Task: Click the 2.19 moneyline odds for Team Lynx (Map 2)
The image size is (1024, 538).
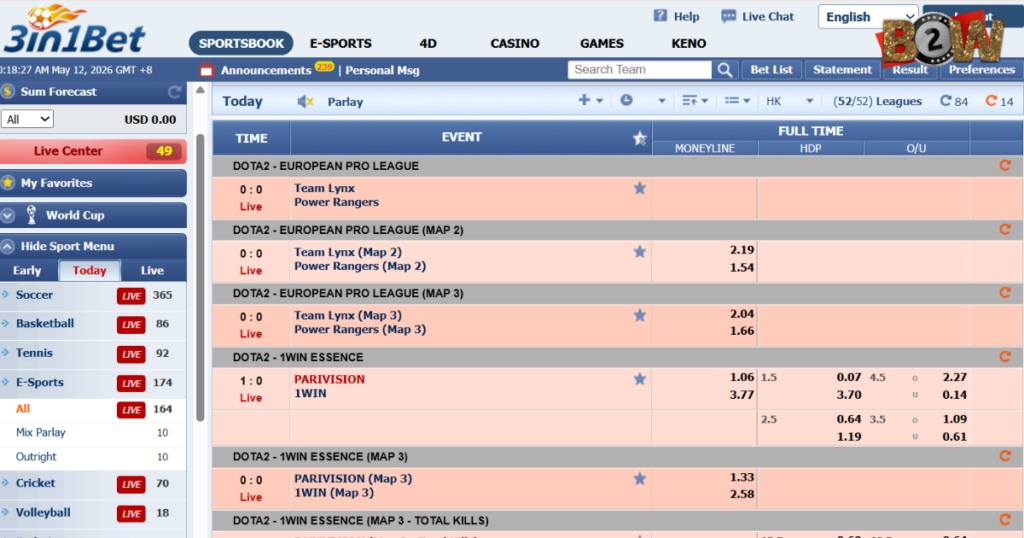Action: click(742, 250)
